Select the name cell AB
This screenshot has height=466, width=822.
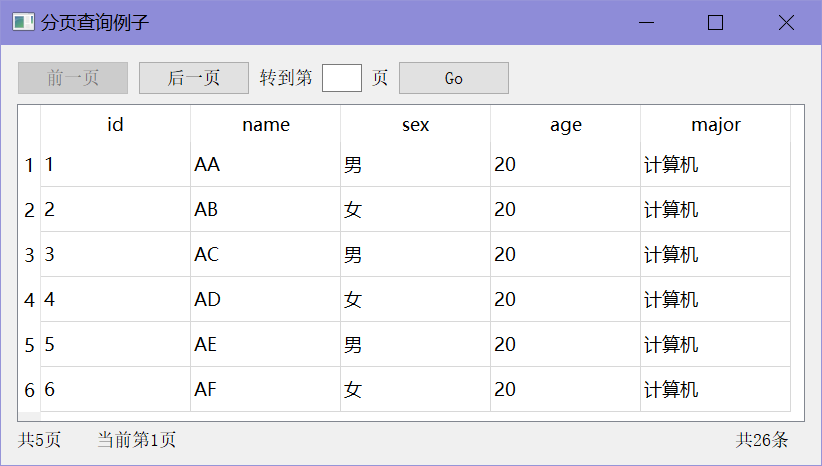tap(266, 210)
